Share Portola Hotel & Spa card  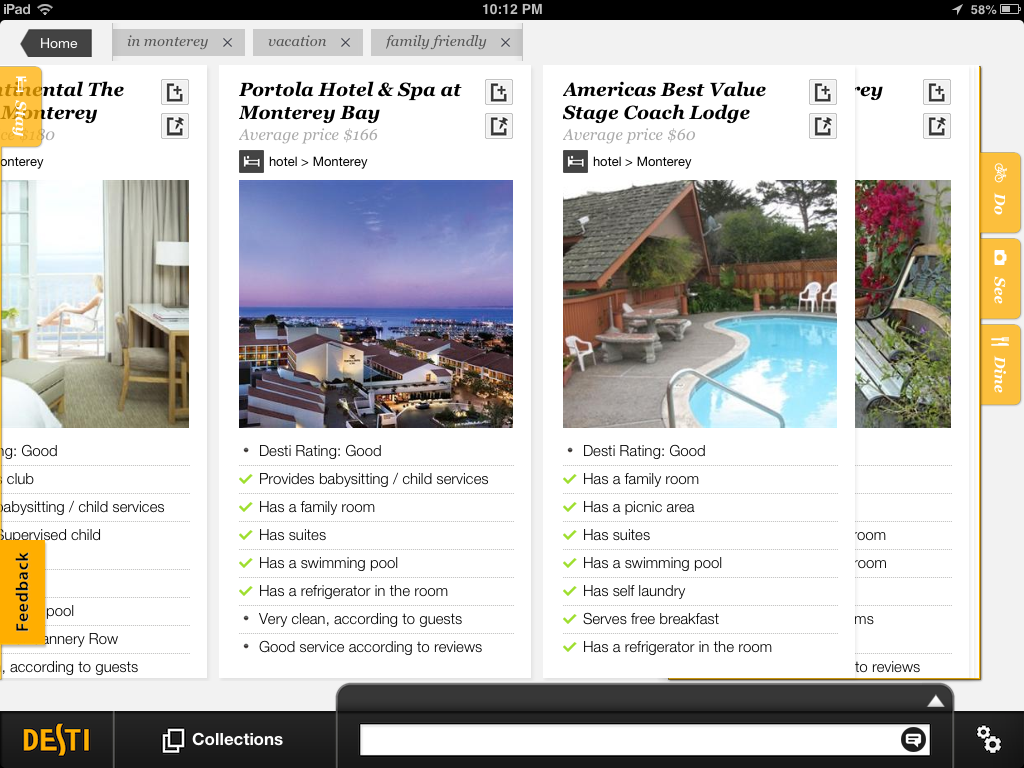499,126
